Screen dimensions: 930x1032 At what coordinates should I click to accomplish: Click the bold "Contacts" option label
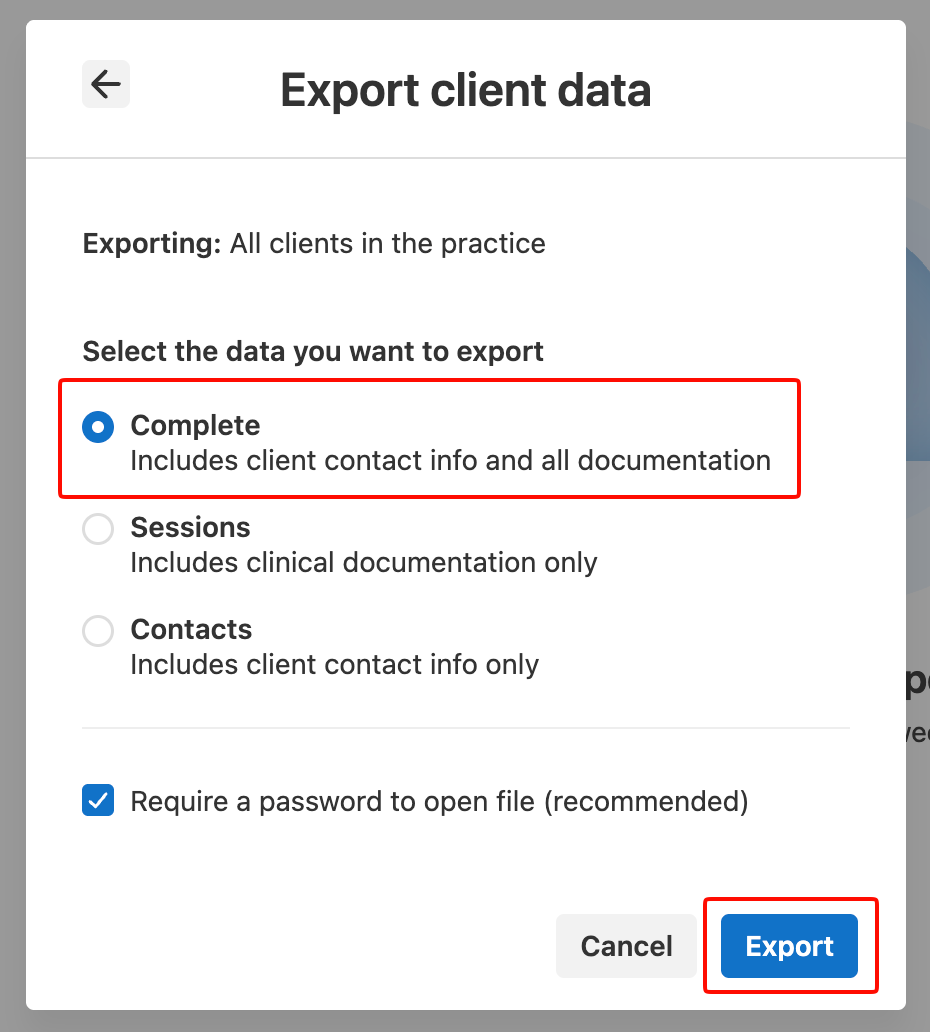coord(191,629)
